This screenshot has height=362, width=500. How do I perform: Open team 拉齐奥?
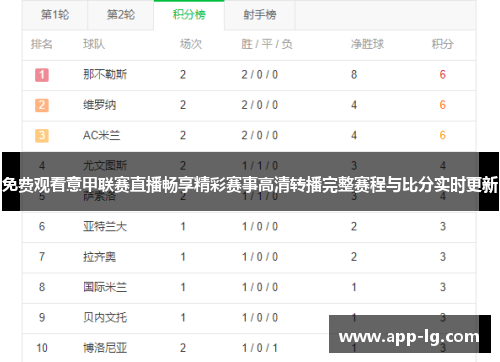[99, 257]
